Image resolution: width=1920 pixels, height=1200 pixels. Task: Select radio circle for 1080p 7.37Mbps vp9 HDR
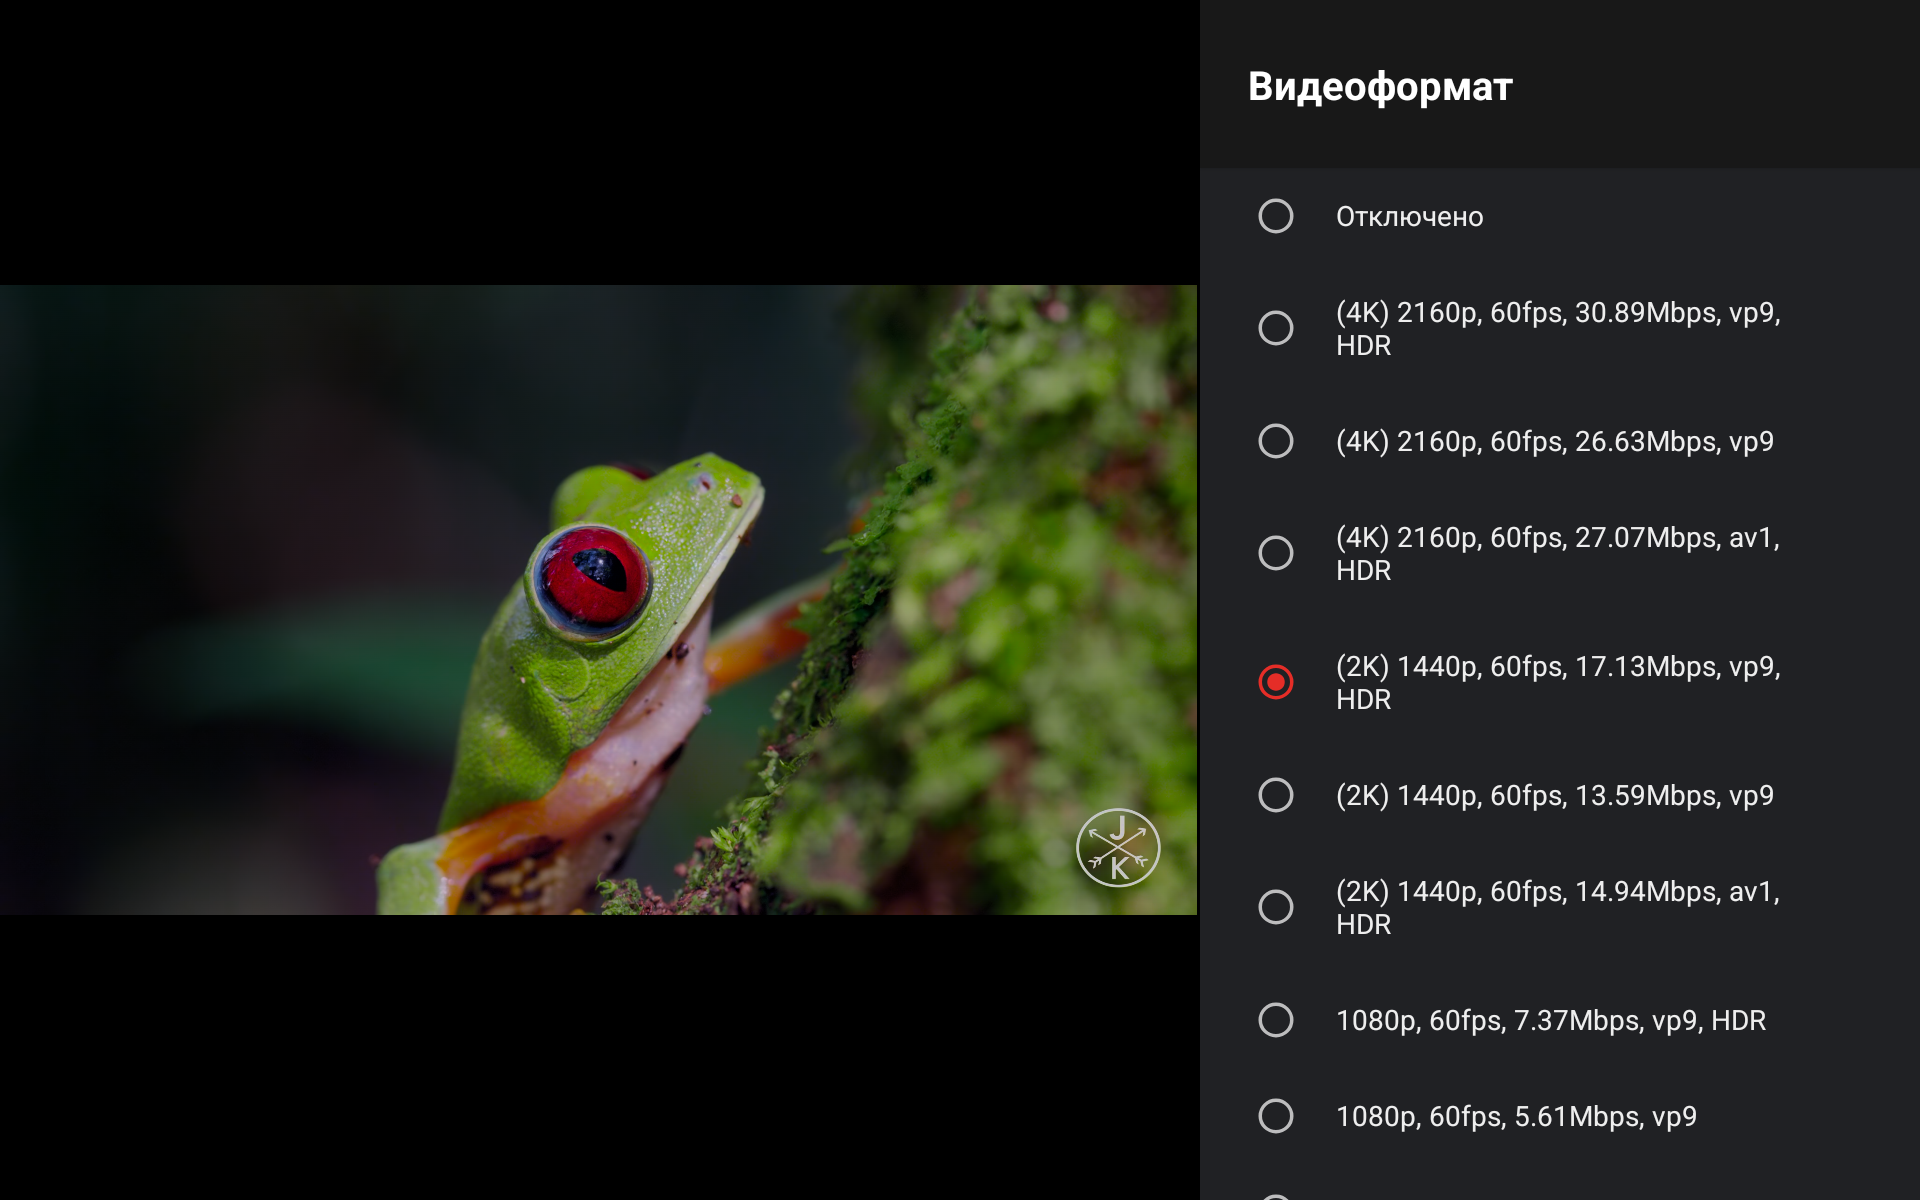pyautogui.click(x=1275, y=1020)
